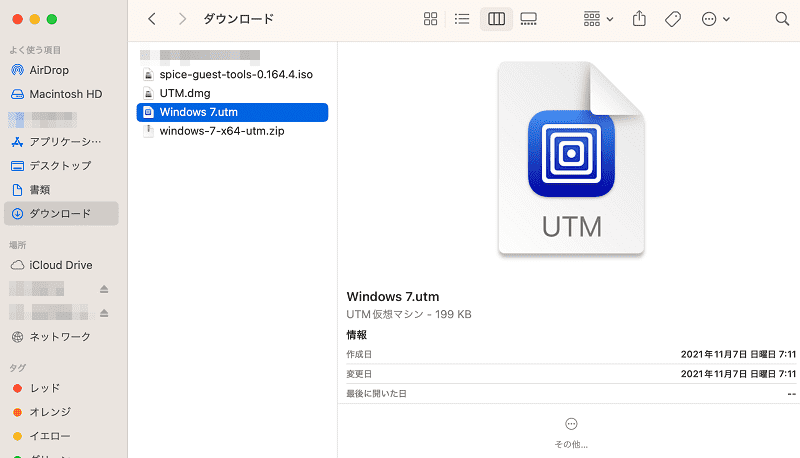Screen dimensions: 800x458
Task: Click the 場所 sidebar heading
Action: coord(17,245)
